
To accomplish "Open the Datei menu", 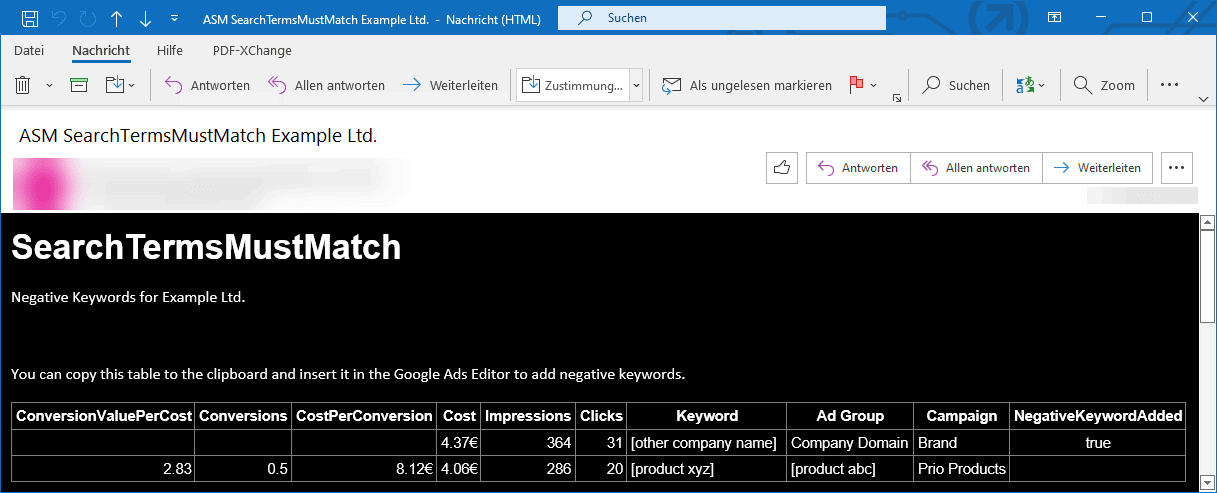I will [29, 51].
